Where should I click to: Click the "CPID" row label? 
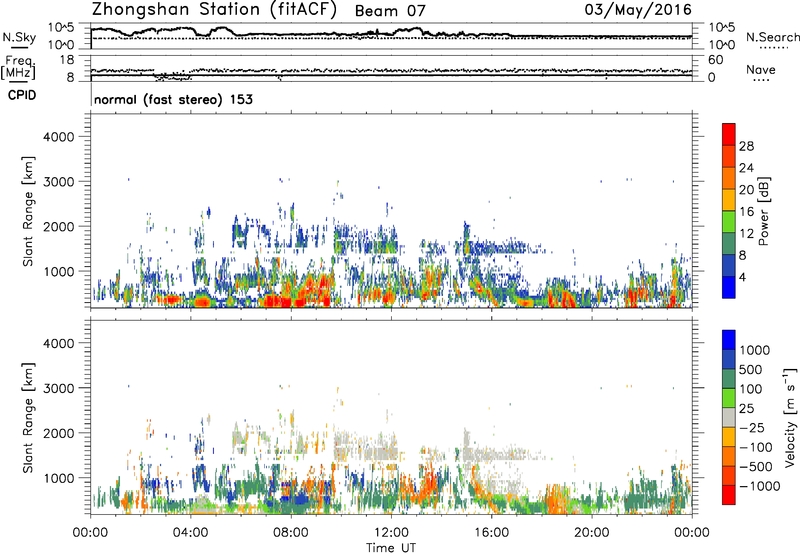click(x=22, y=95)
